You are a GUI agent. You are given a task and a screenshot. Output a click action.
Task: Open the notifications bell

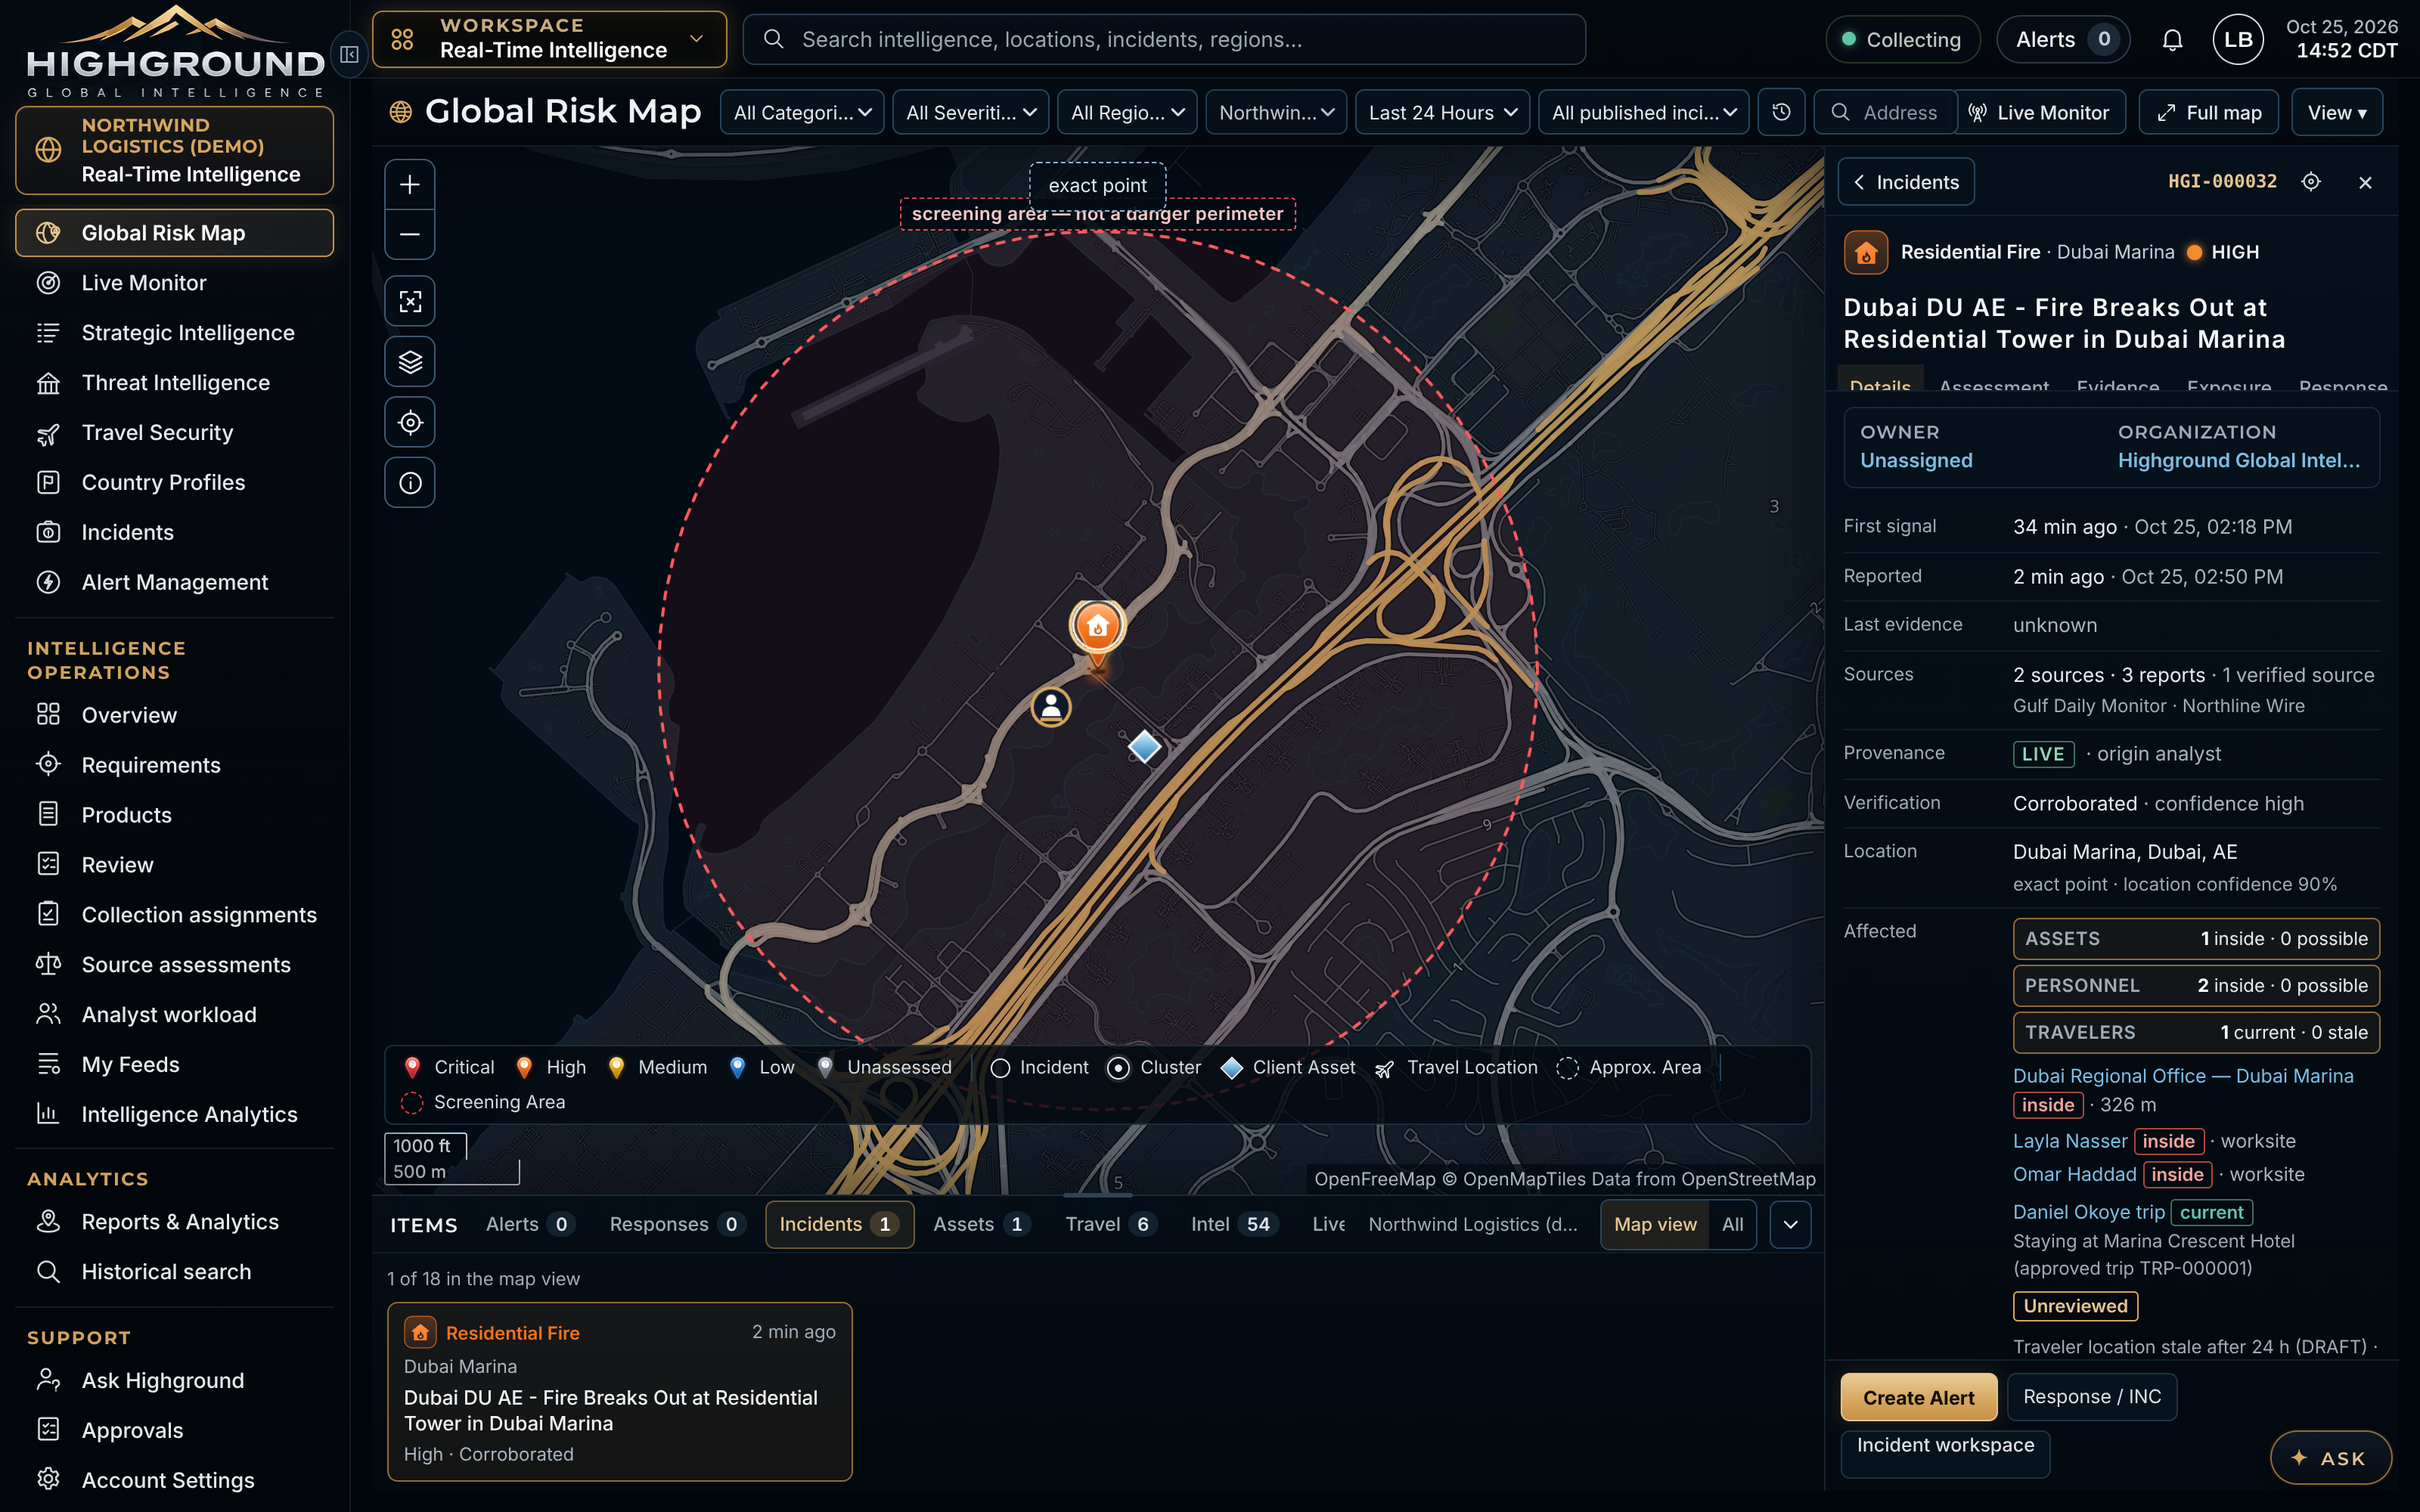click(2172, 40)
